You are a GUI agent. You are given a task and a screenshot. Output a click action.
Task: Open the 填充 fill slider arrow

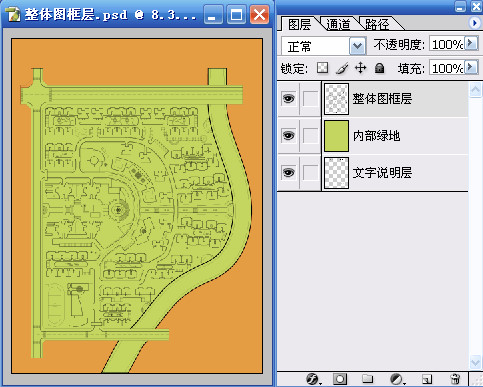click(471, 67)
